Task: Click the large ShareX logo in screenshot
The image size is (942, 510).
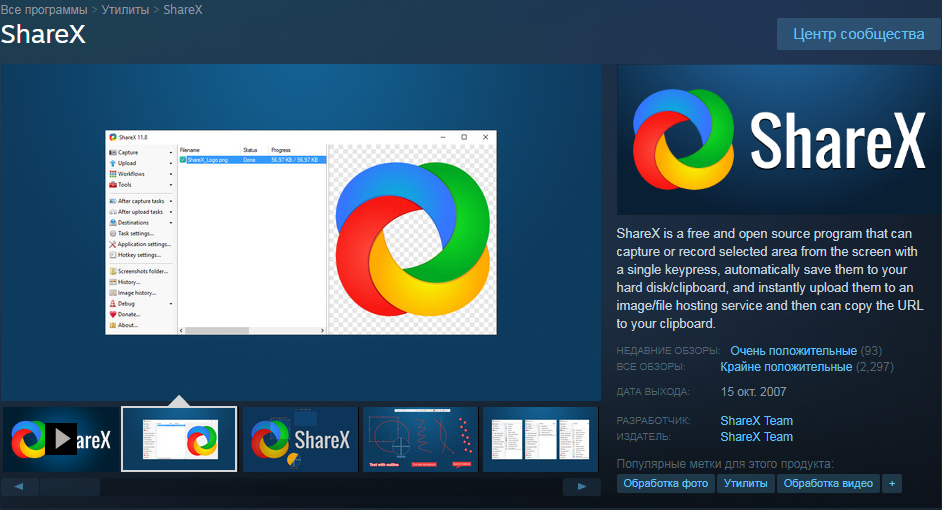Action: (x=412, y=238)
